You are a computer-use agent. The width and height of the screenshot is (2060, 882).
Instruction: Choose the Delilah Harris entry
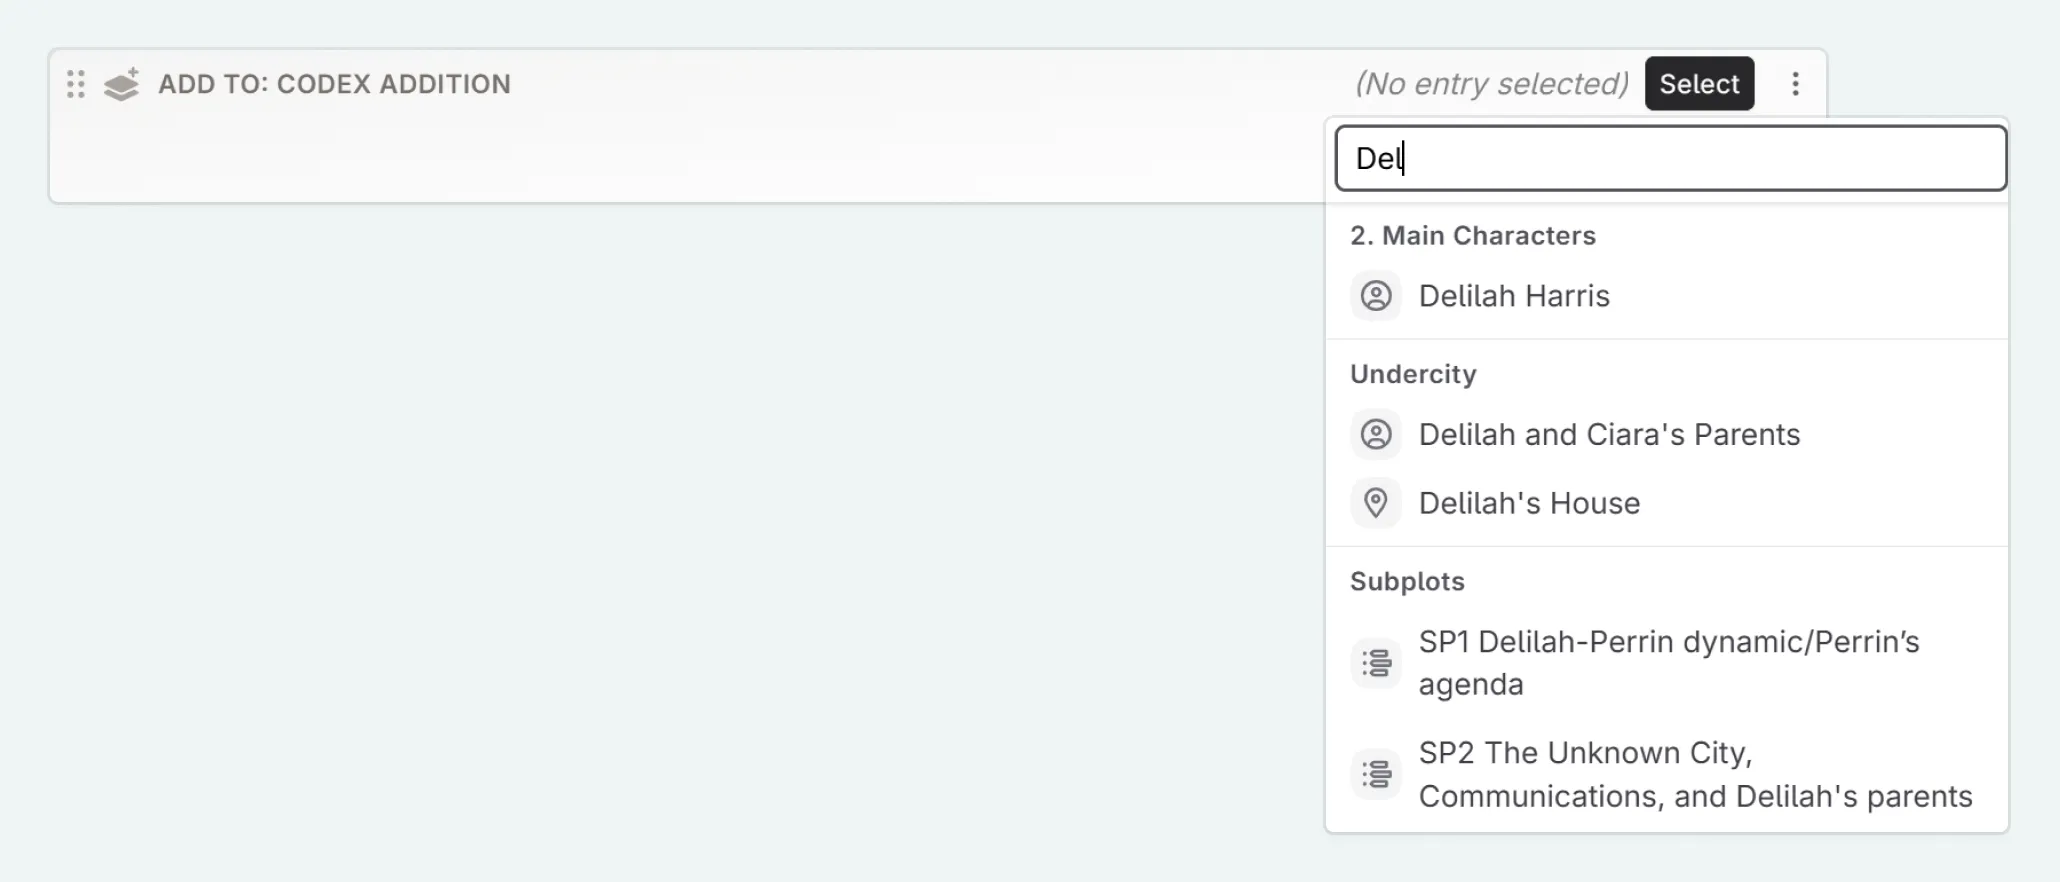1514,296
